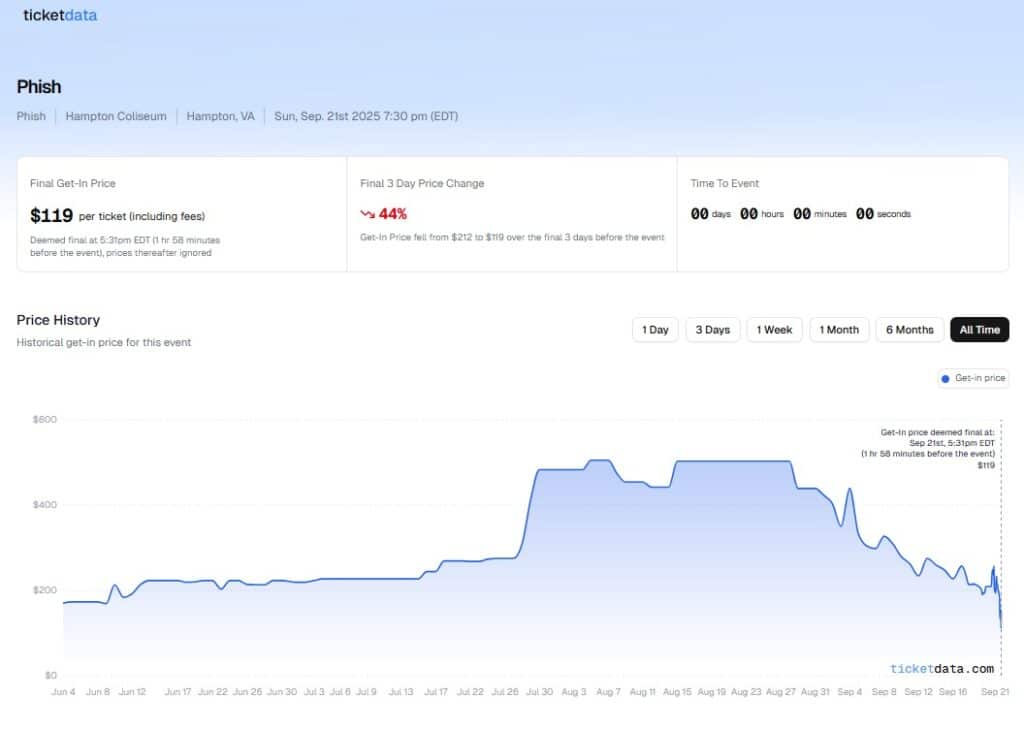This screenshot has height=729, width=1024.
Task: Click the Price History section heading
Action: 58,320
